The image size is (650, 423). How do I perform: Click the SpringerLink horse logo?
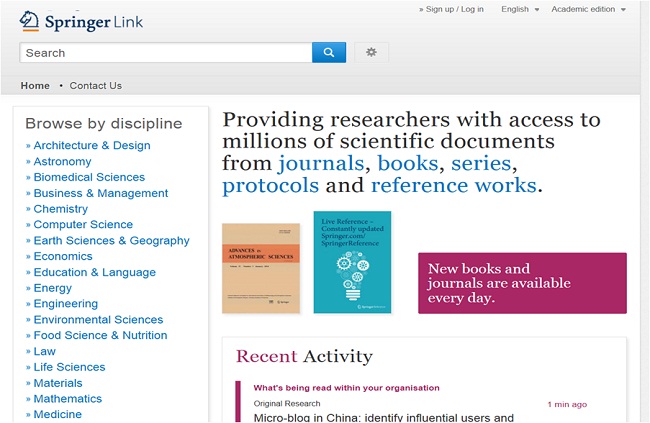pyautogui.click(x=29, y=21)
